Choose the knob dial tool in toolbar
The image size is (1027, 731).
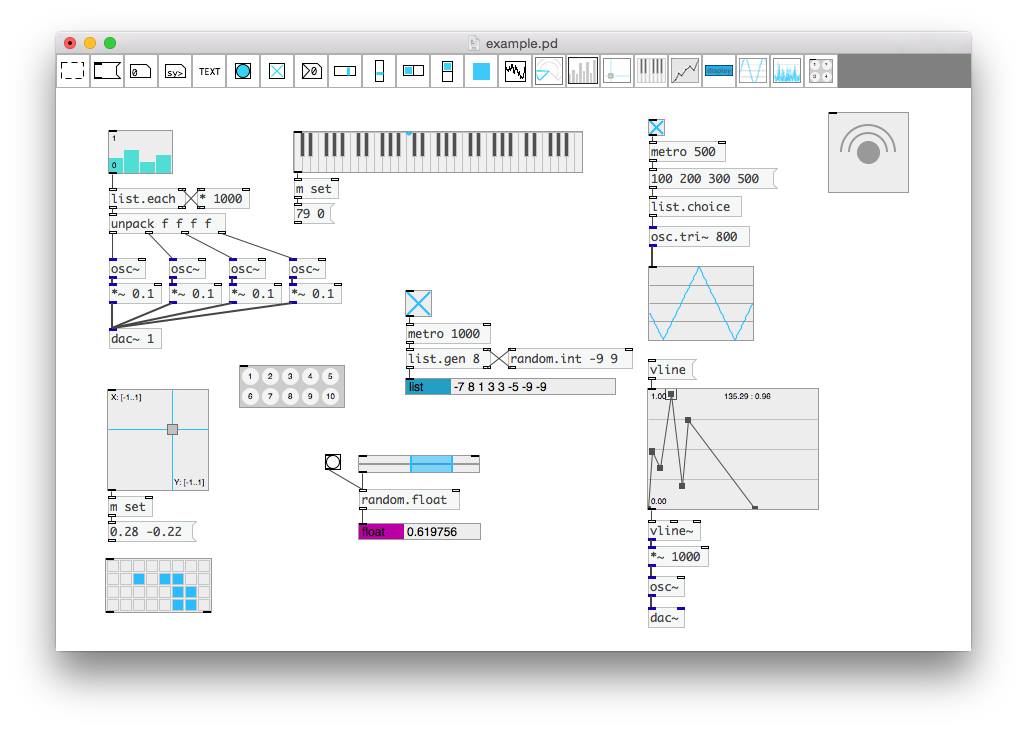point(549,71)
